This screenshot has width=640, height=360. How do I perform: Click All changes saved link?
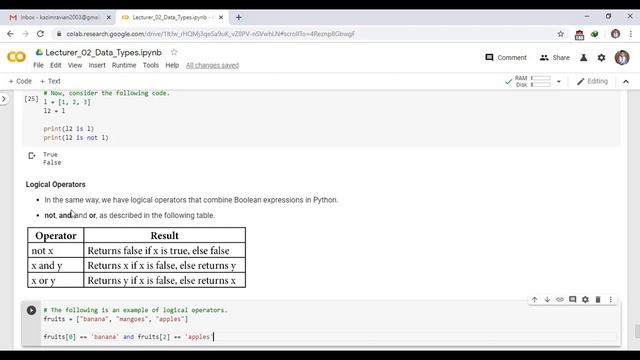[x=212, y=65]
